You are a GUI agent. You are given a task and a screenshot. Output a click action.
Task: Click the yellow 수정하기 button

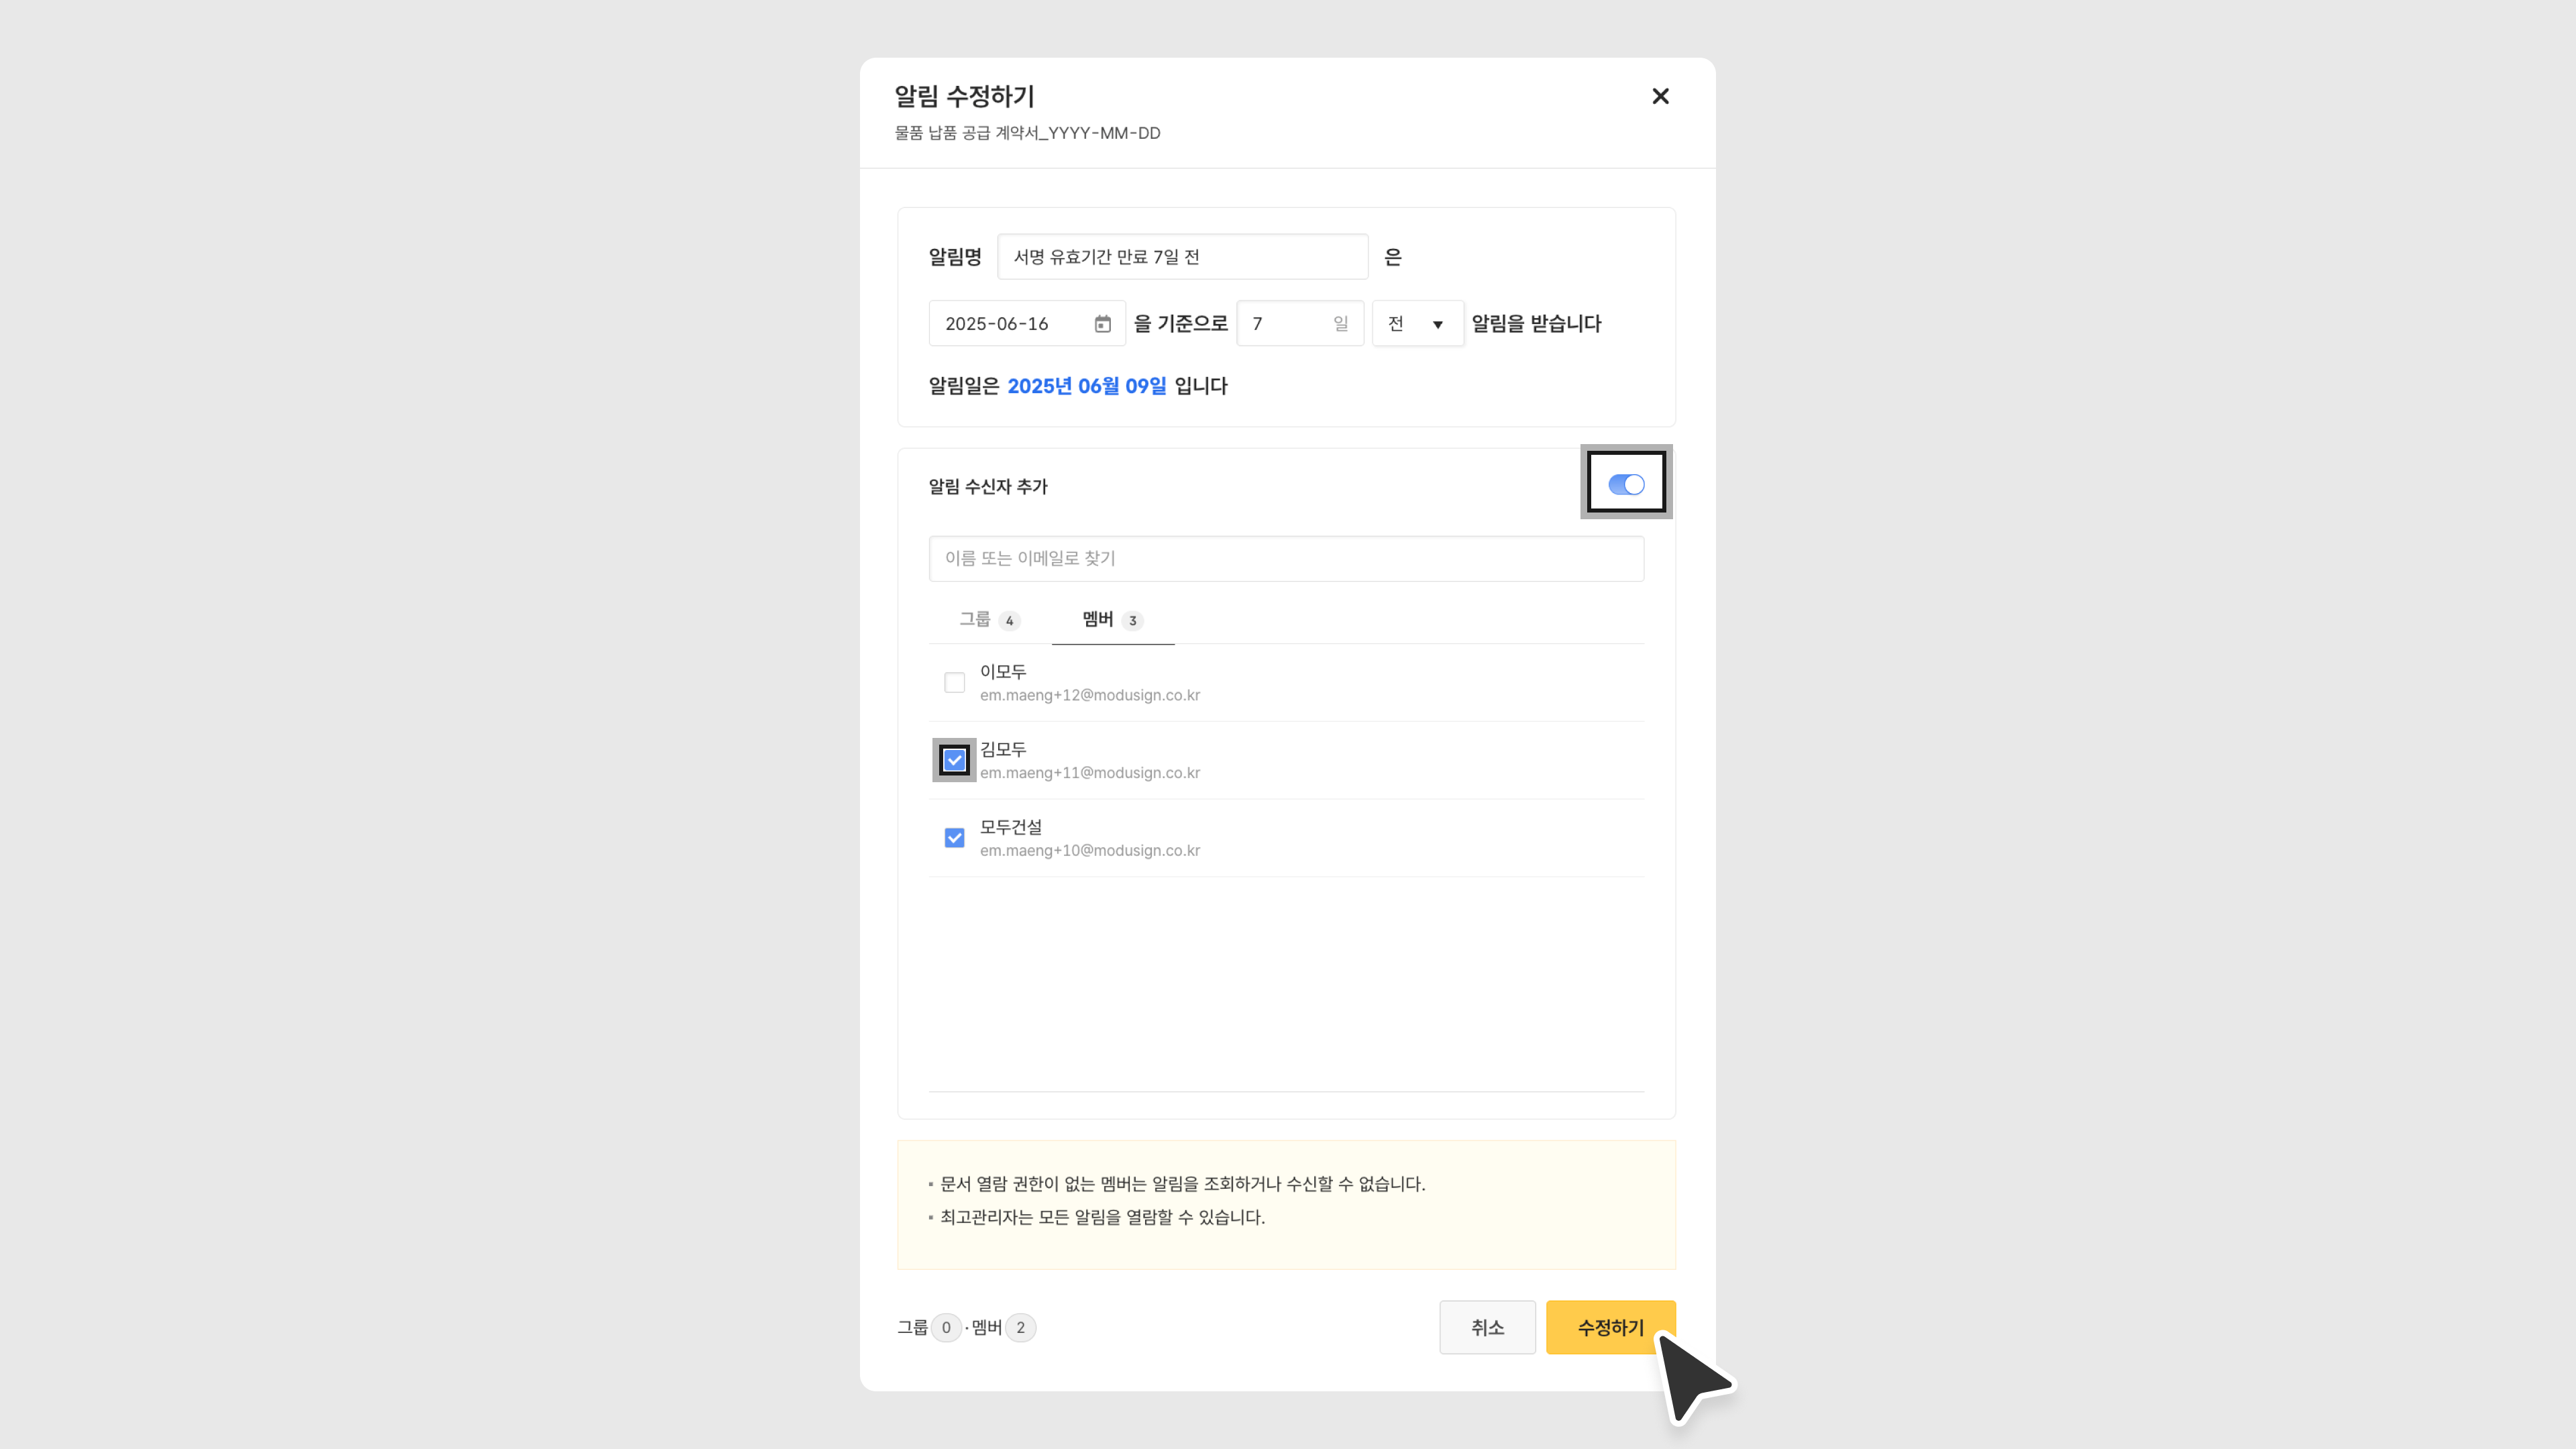[x=1610, y=1328]
